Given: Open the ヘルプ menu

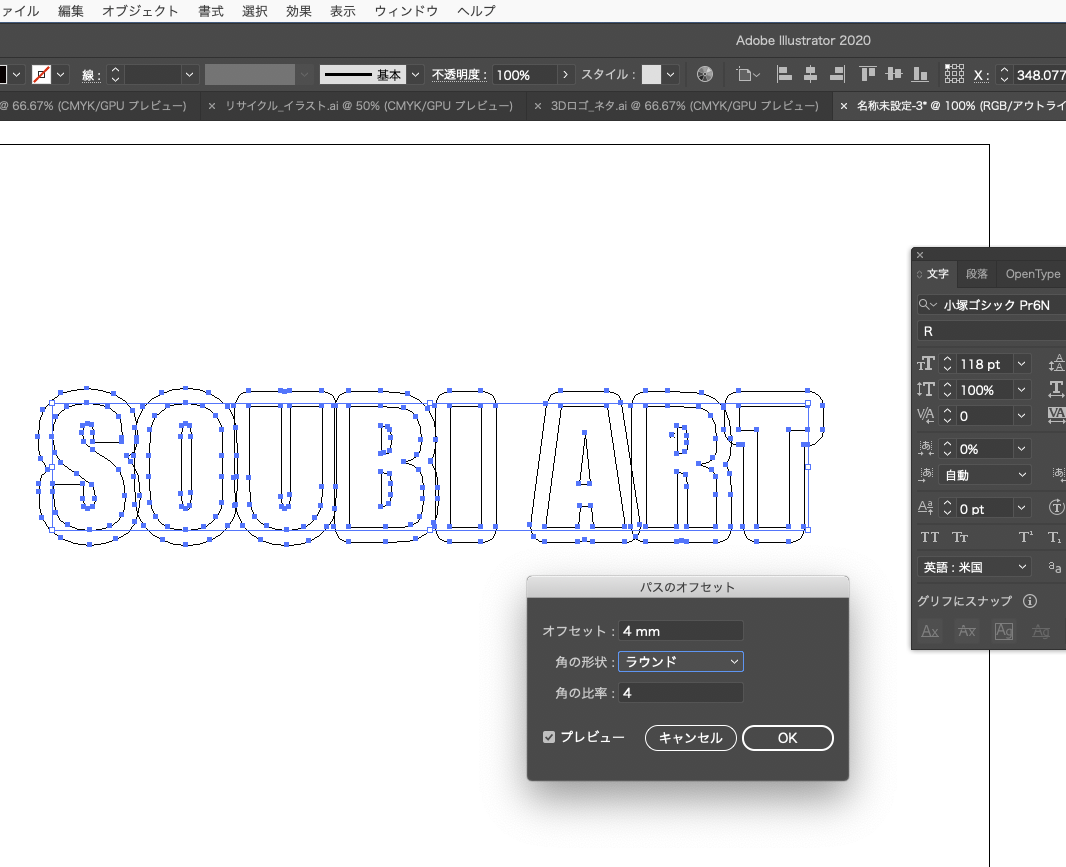Looking at the screenshot, I should pos(476,11).
